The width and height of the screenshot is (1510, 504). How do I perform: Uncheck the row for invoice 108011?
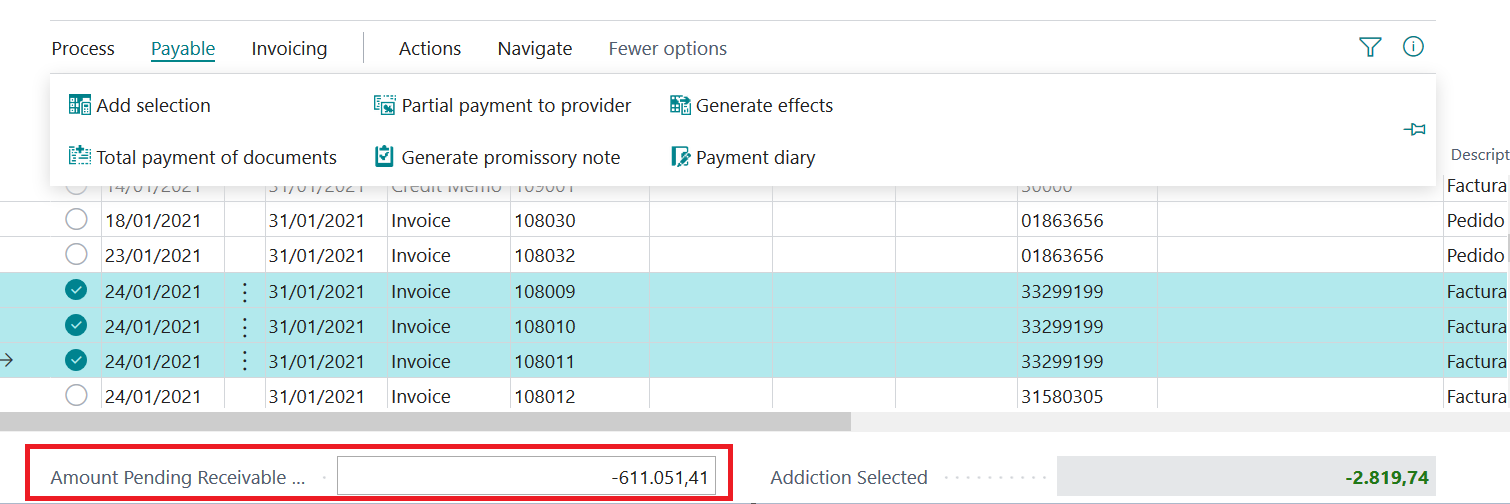coord(76,359)
